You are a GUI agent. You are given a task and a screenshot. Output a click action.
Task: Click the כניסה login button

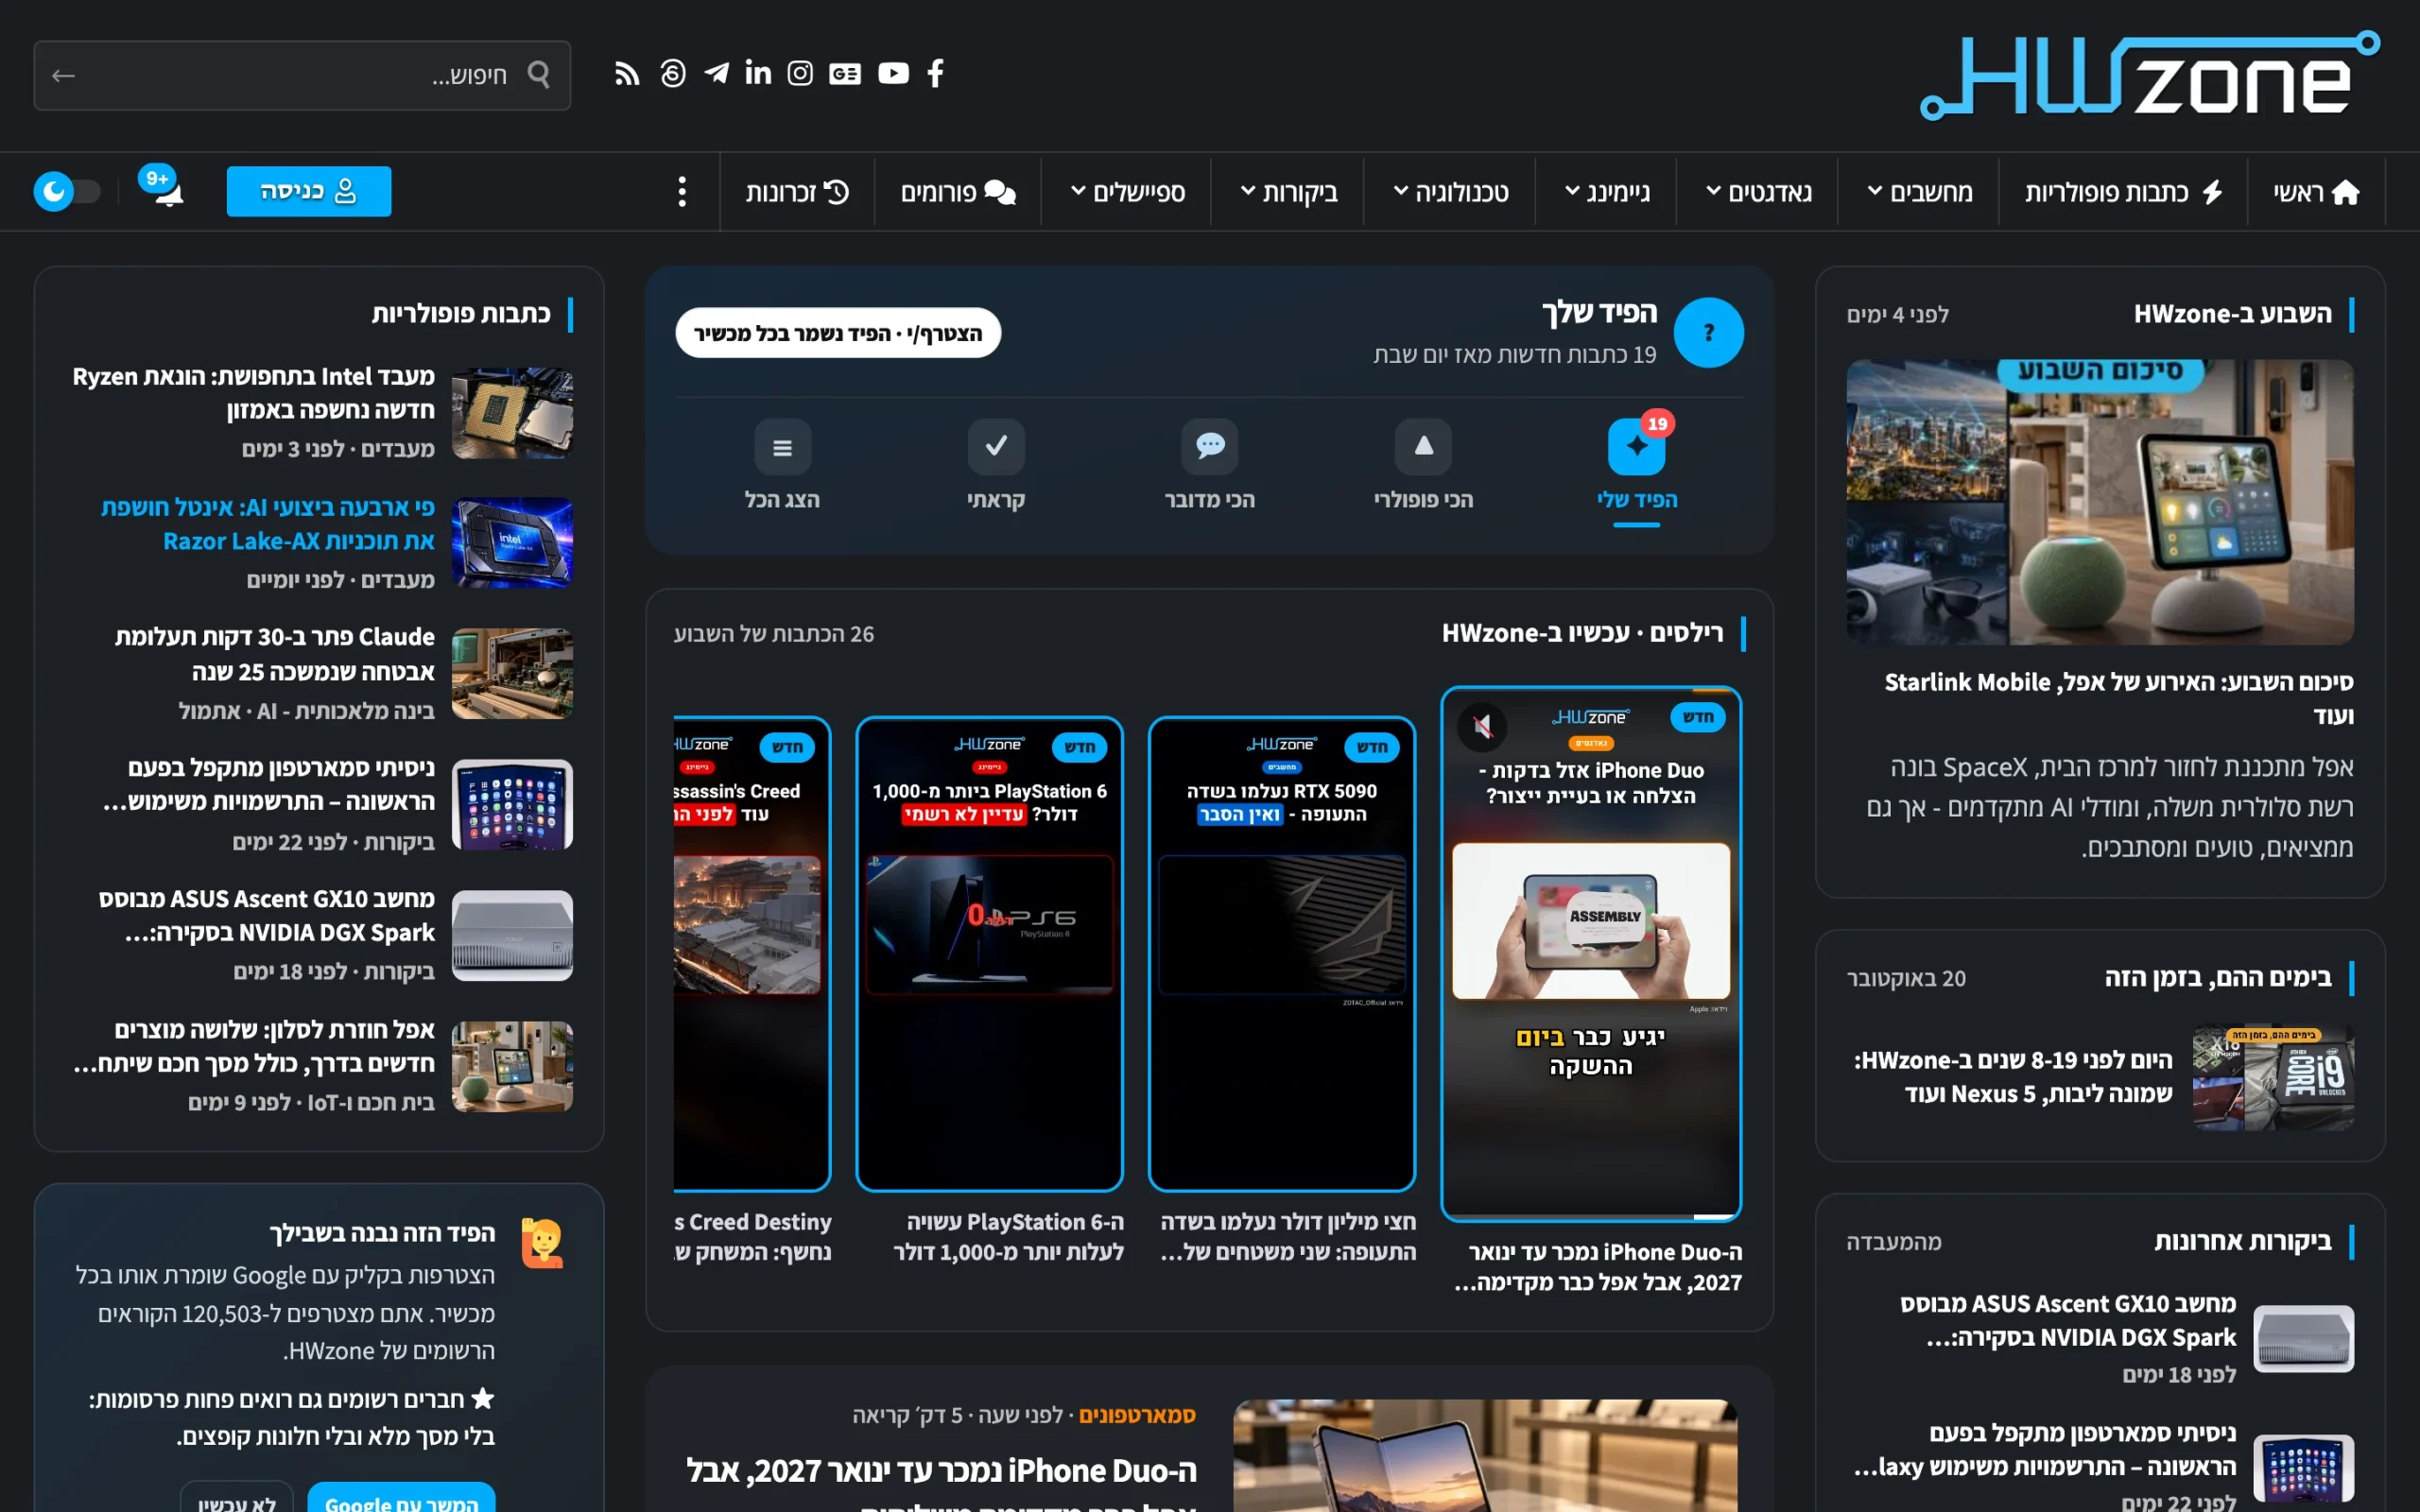tap(309, 191)
